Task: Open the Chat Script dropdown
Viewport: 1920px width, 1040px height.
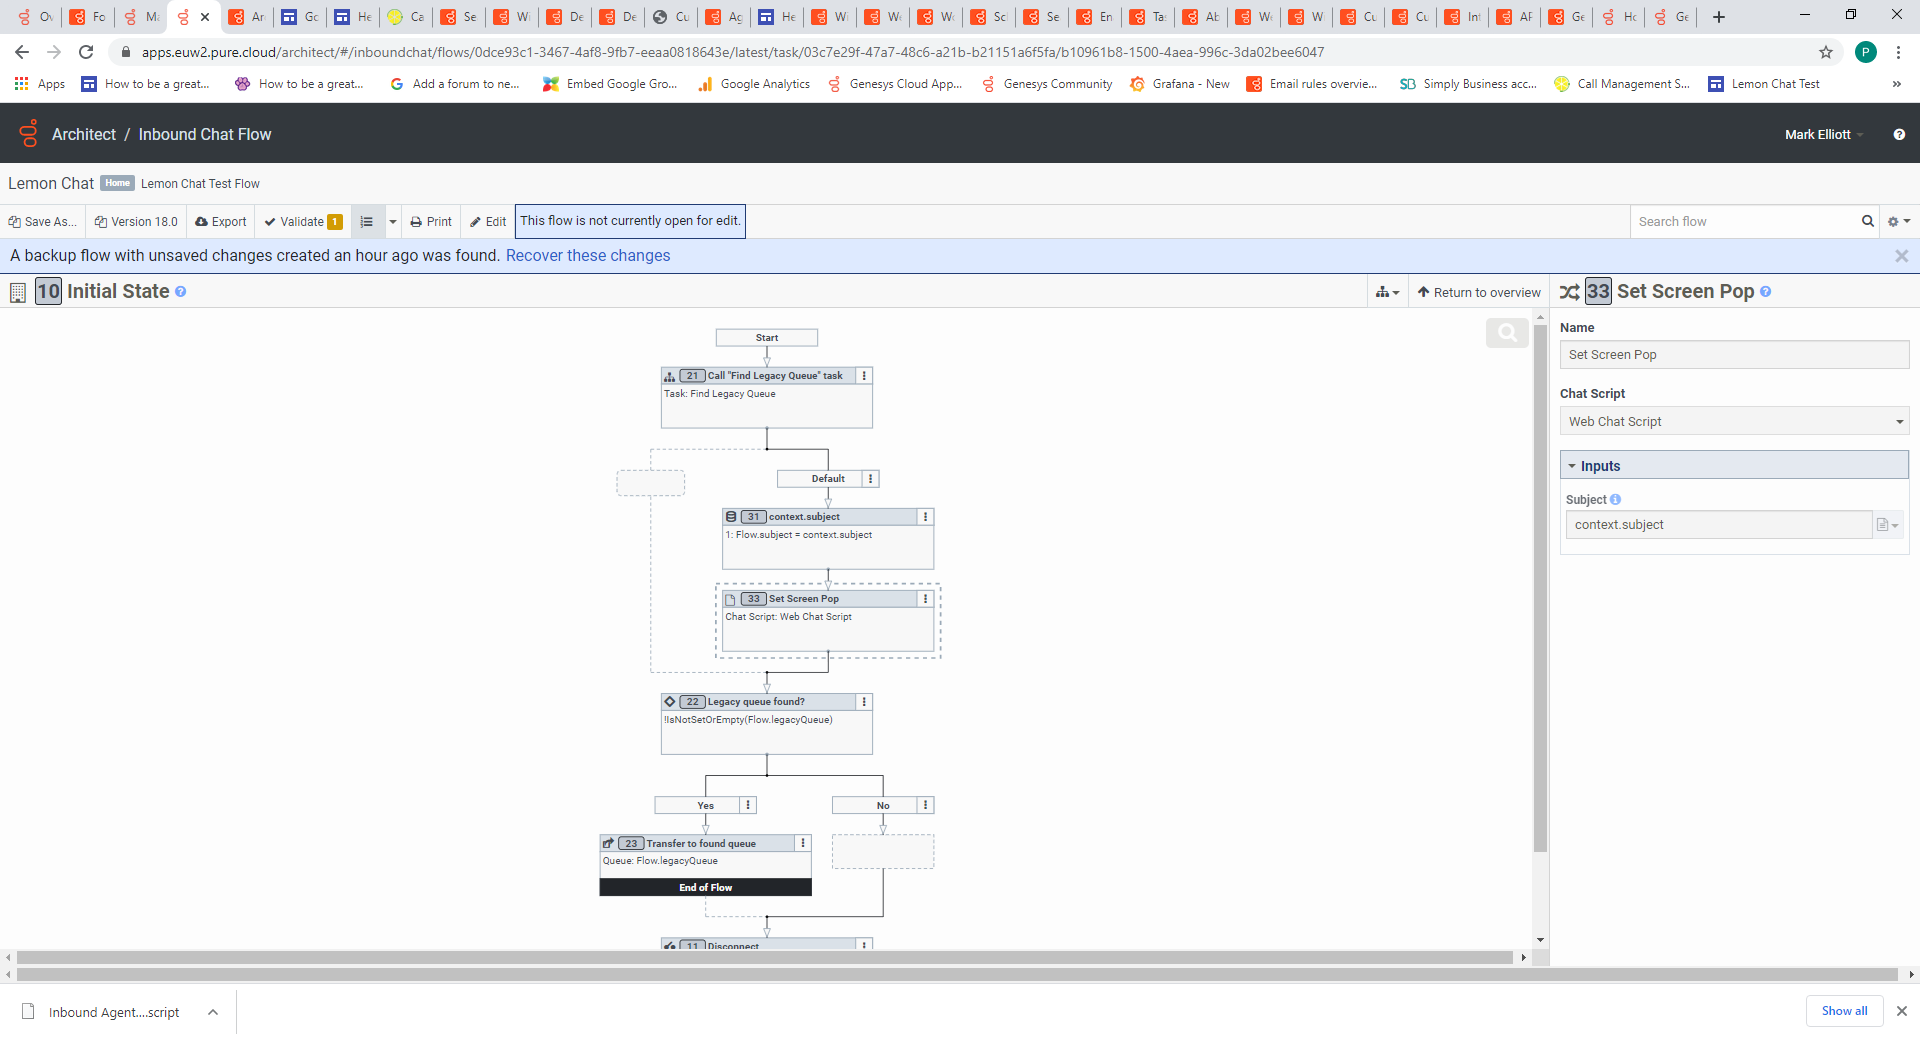Action: click(x=1734, y=422)
